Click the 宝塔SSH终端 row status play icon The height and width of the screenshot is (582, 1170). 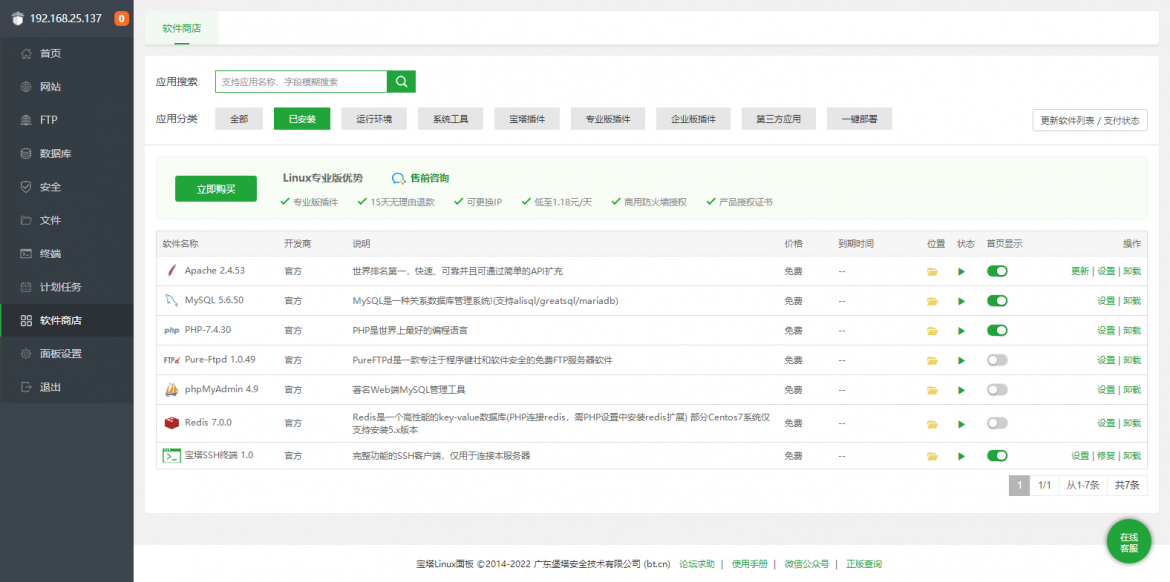click(x=962, y=456)
